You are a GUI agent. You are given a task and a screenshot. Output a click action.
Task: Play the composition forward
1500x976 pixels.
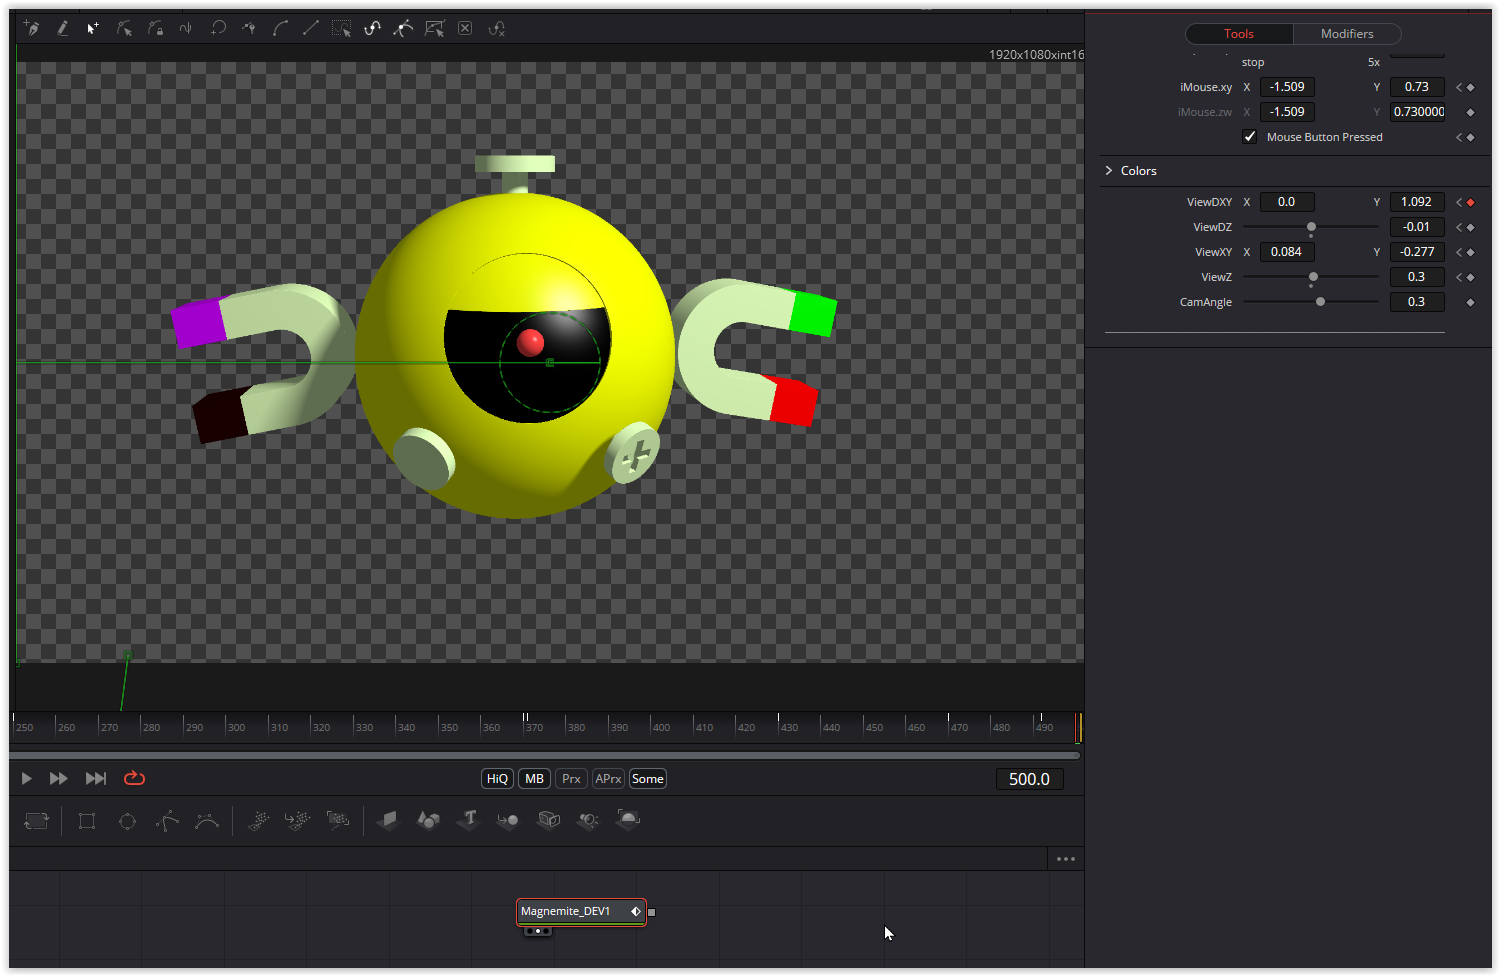(27, 778)
